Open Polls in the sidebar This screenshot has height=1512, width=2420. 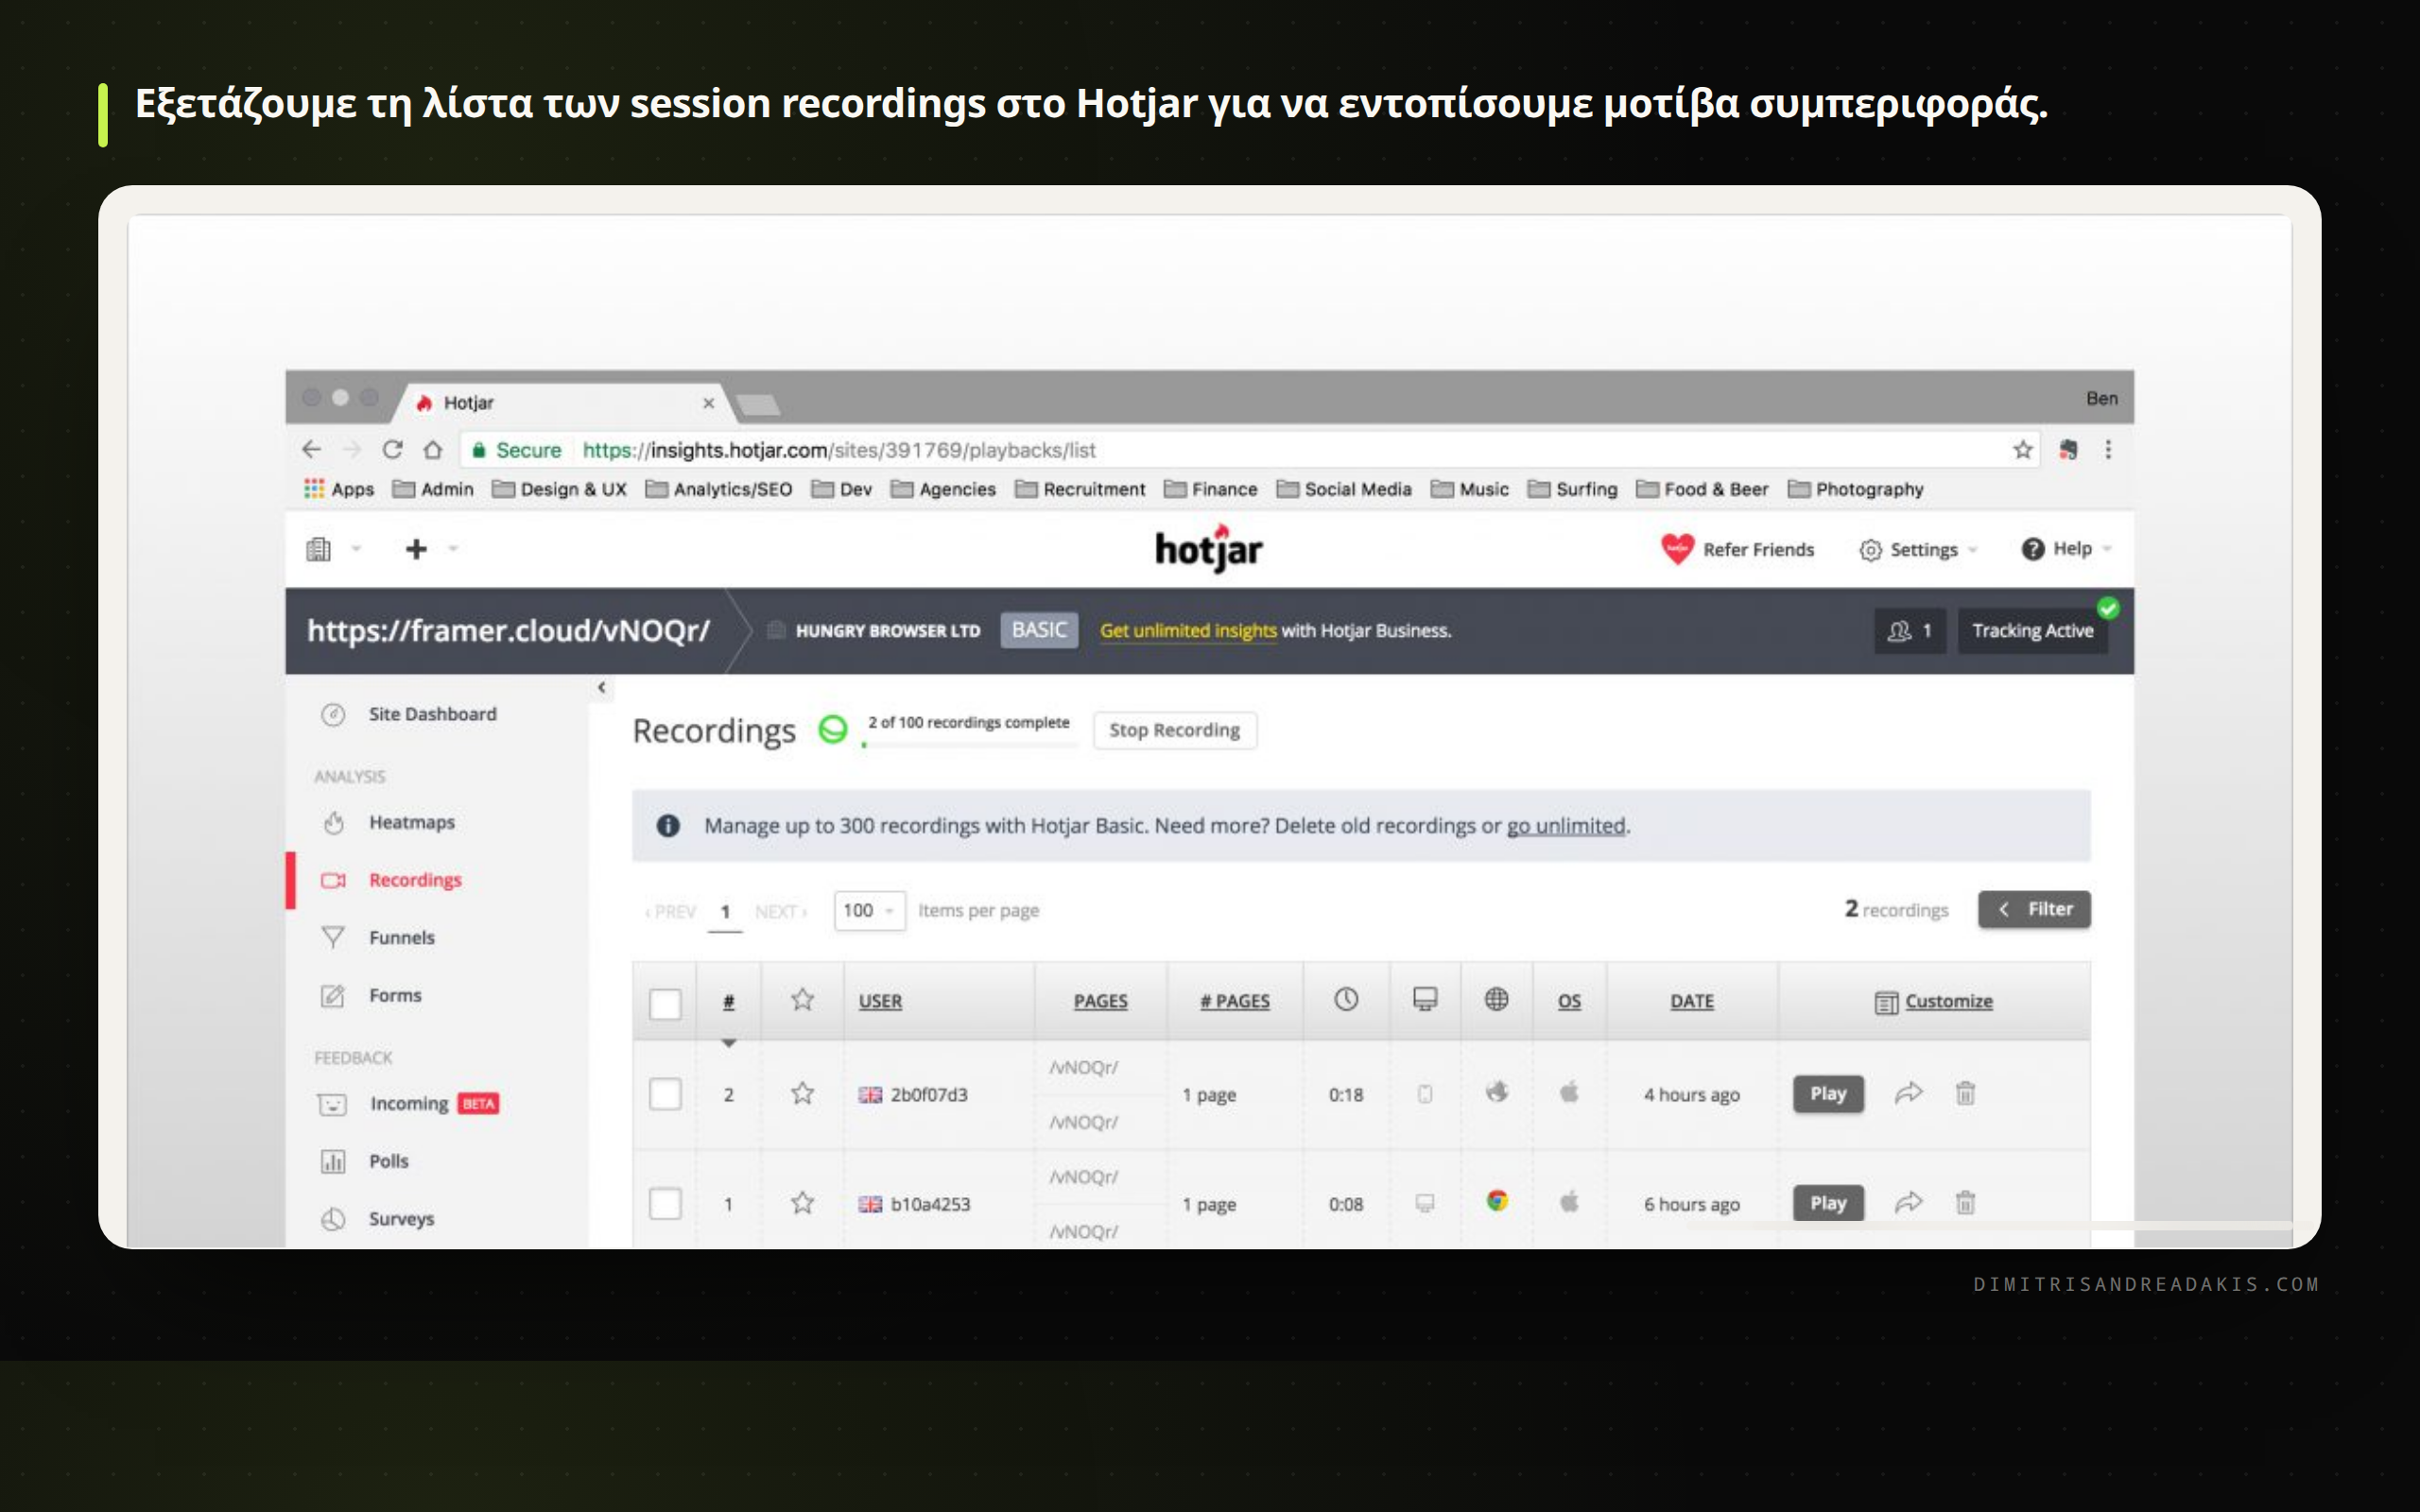(388, 1162)
